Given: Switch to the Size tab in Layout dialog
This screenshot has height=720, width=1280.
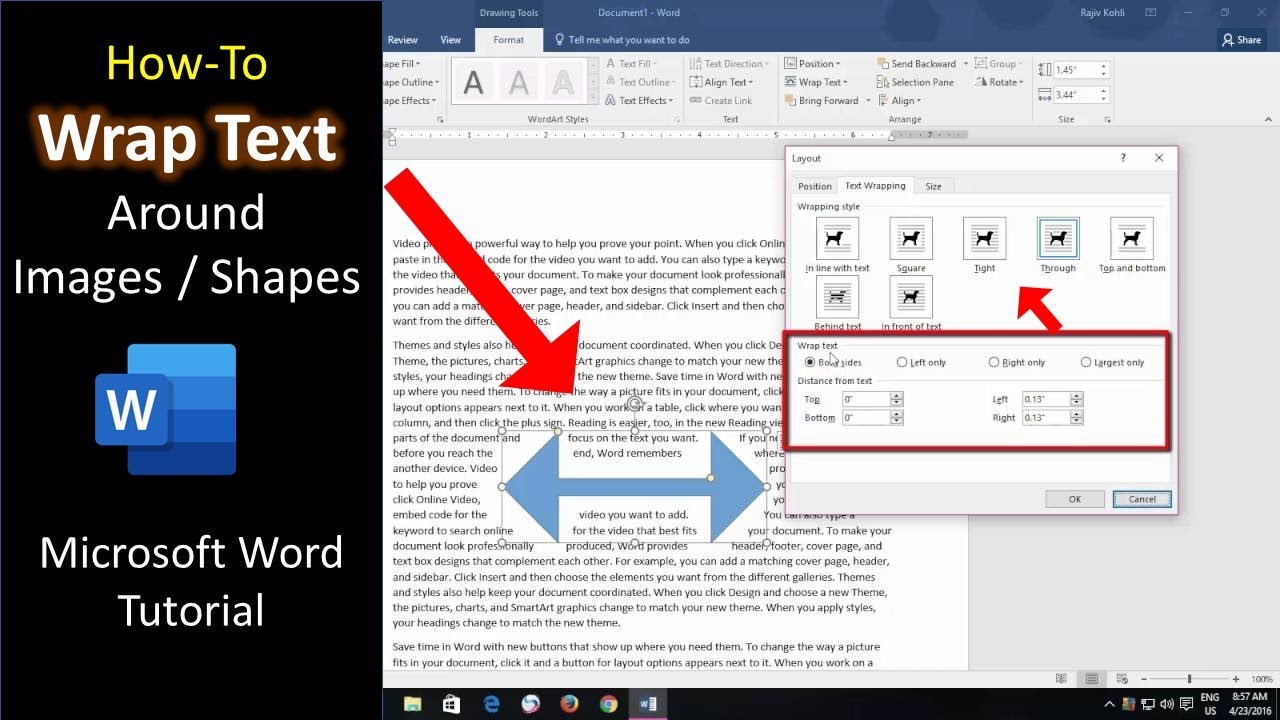Looking at the screenshot, I should [x=933, y=186].
